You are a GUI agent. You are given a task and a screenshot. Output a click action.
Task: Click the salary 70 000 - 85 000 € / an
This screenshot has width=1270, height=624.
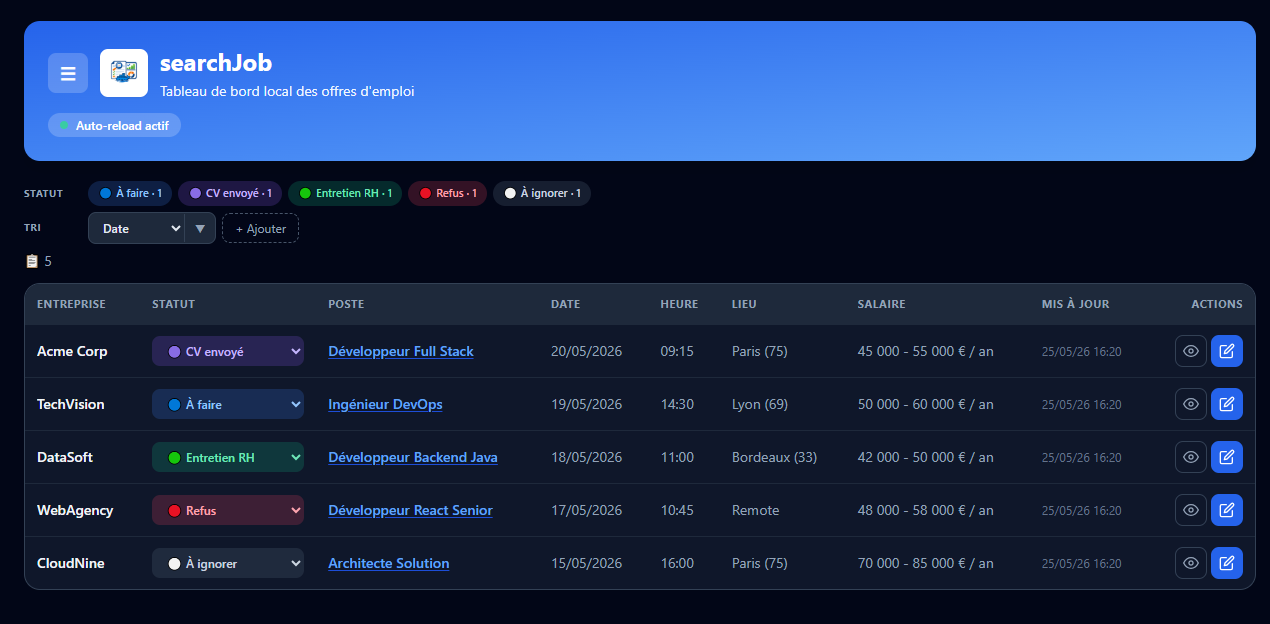[x=926, y=563]
